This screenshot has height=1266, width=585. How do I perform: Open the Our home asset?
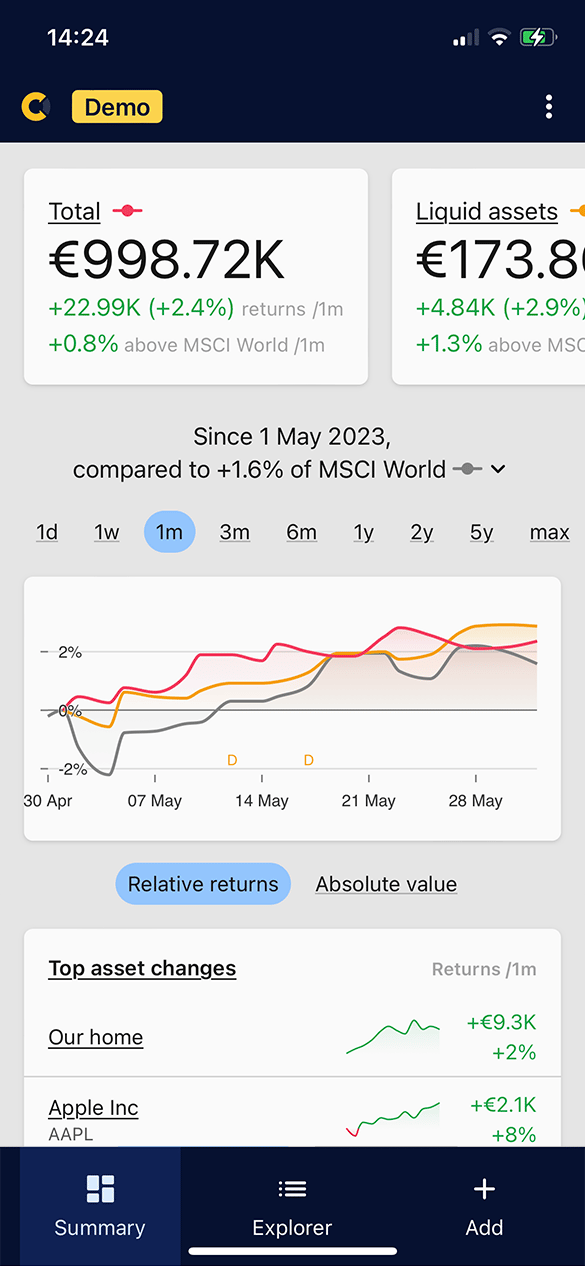click(x=96, y=1037)
